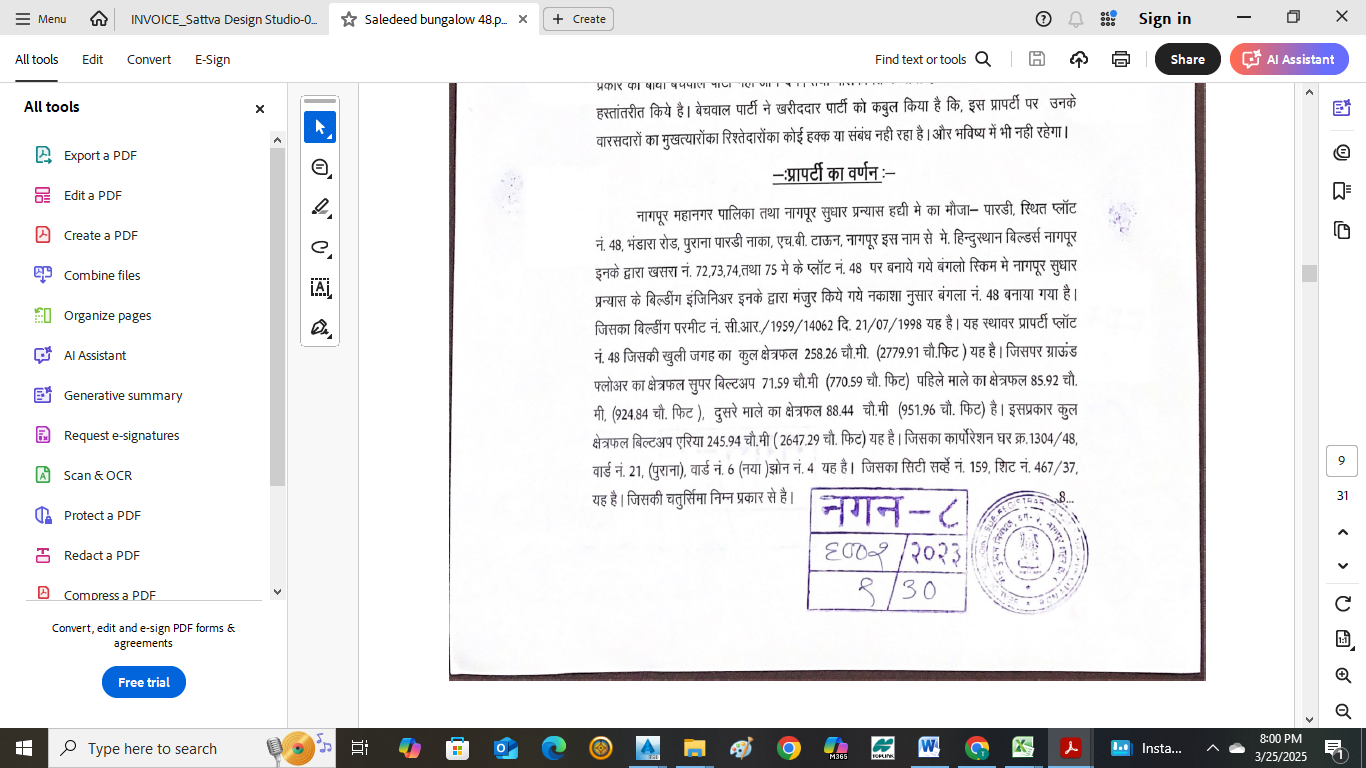Open the page display settings icon
1366x768 pixels.
click(x=1343, y=640)
